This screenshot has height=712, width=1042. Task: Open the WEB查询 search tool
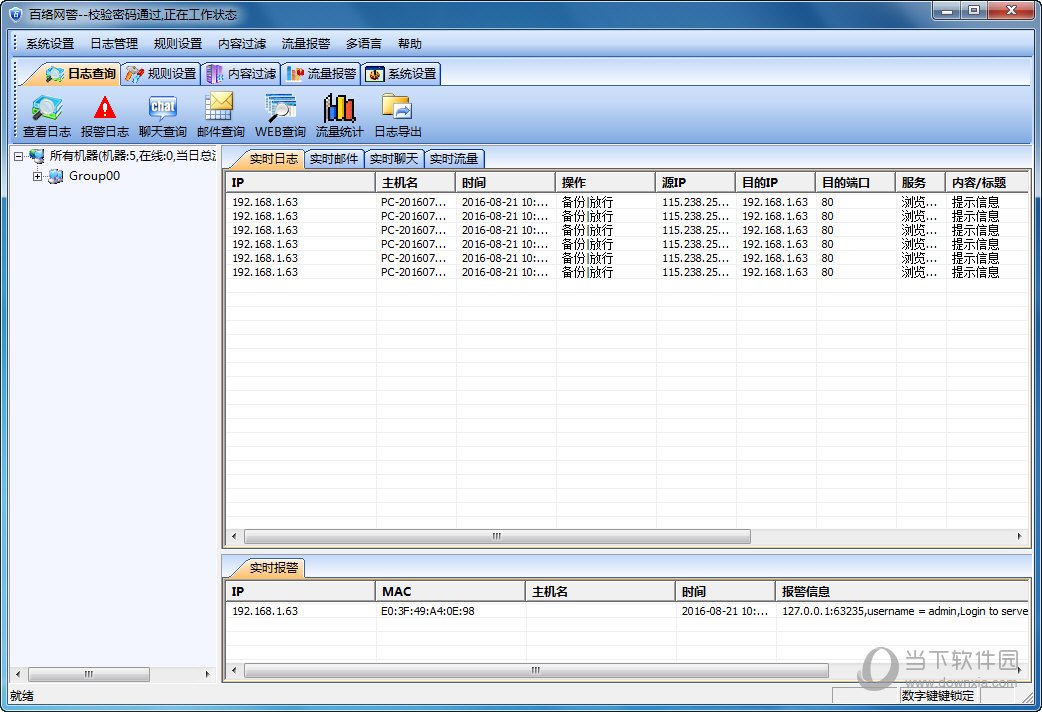click(x=280, y=115)
